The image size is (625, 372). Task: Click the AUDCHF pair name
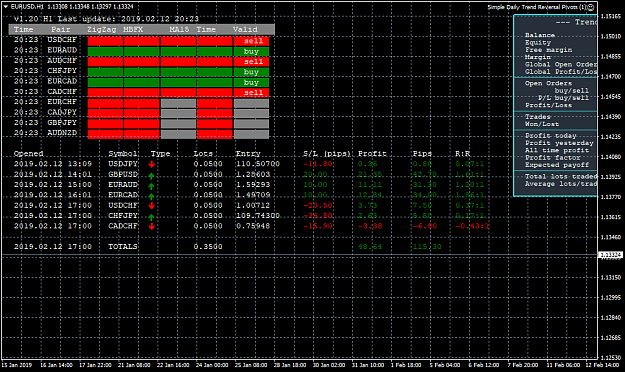tap(62, 61)
